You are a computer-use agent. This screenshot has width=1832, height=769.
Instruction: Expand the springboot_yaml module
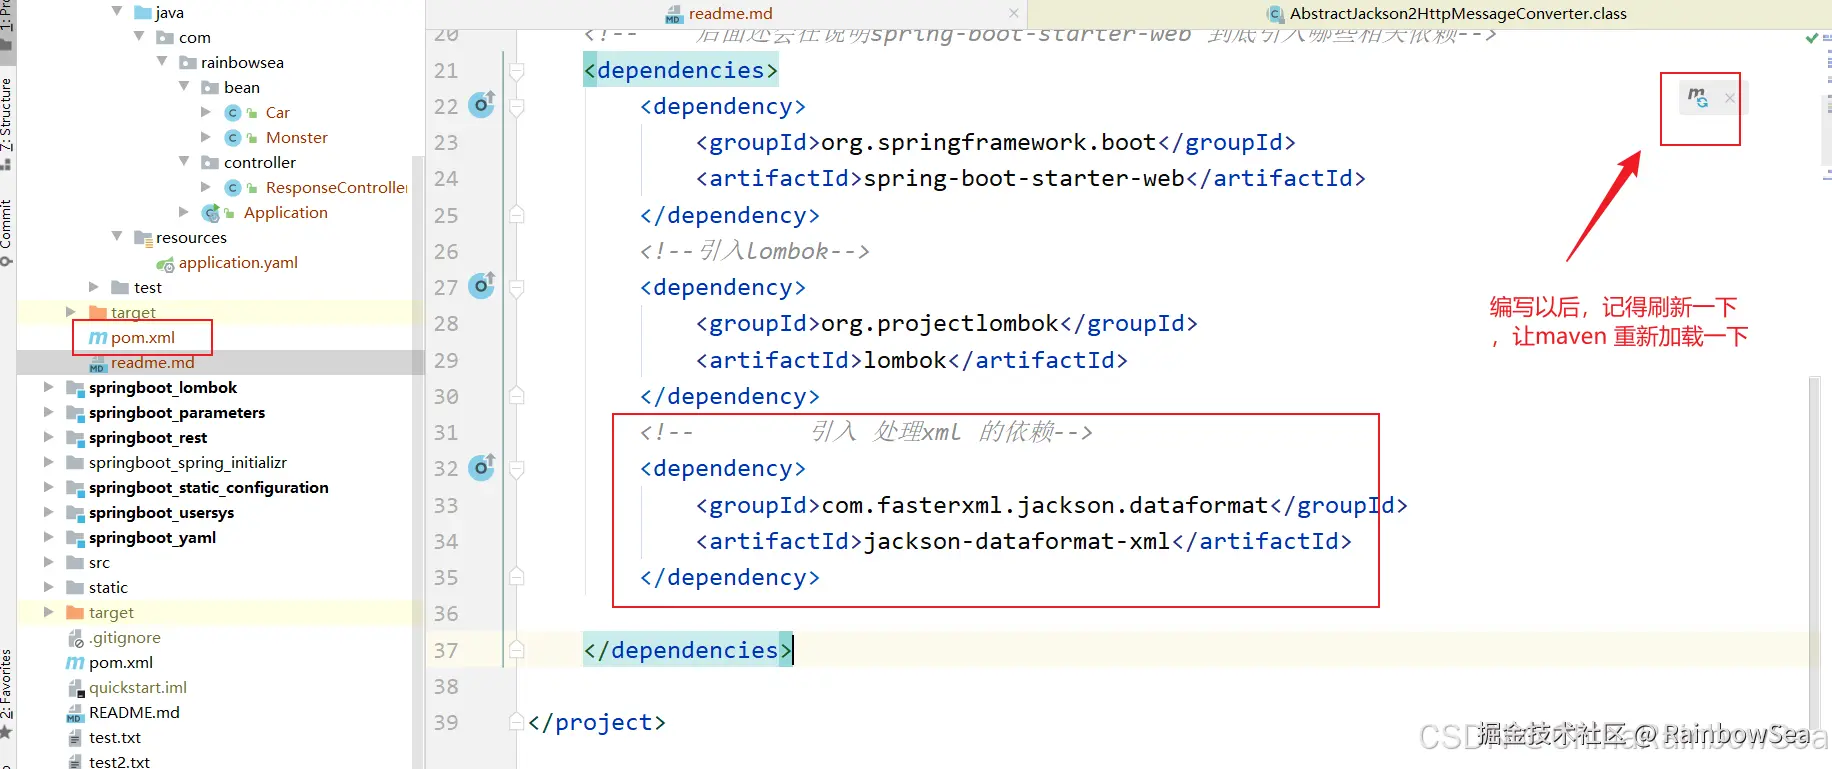click(48, 537)
